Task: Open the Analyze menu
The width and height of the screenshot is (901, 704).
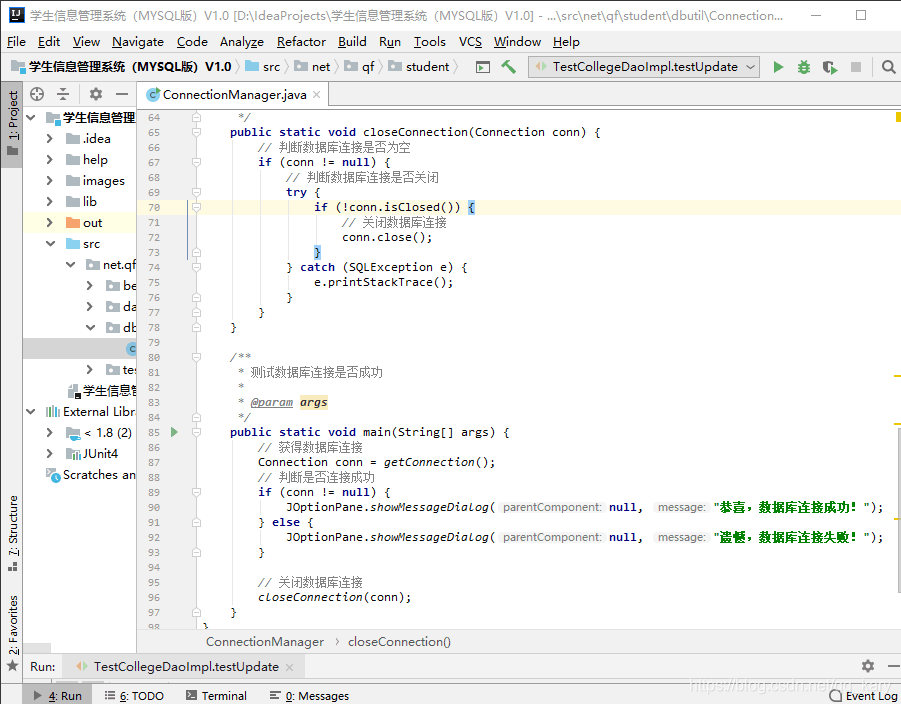Action: pos(241,42)
